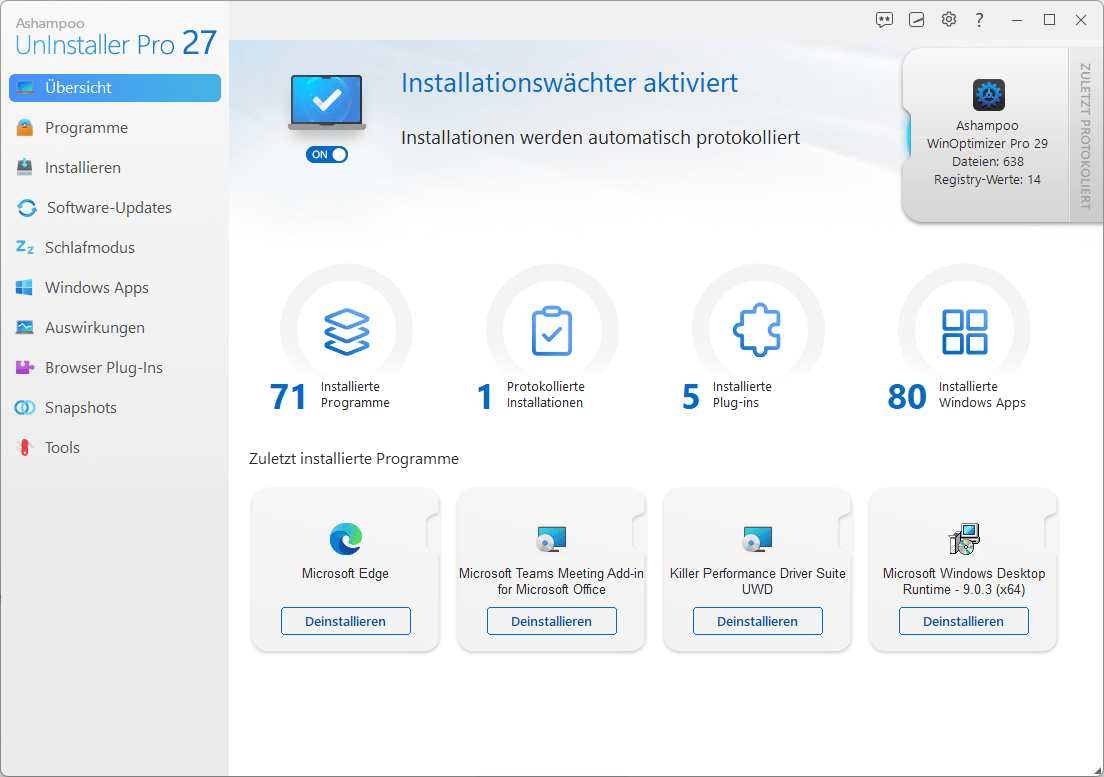Click the Auswirkungen chart icon
This screenshot has height=777, width=1104.
(25, 327)
